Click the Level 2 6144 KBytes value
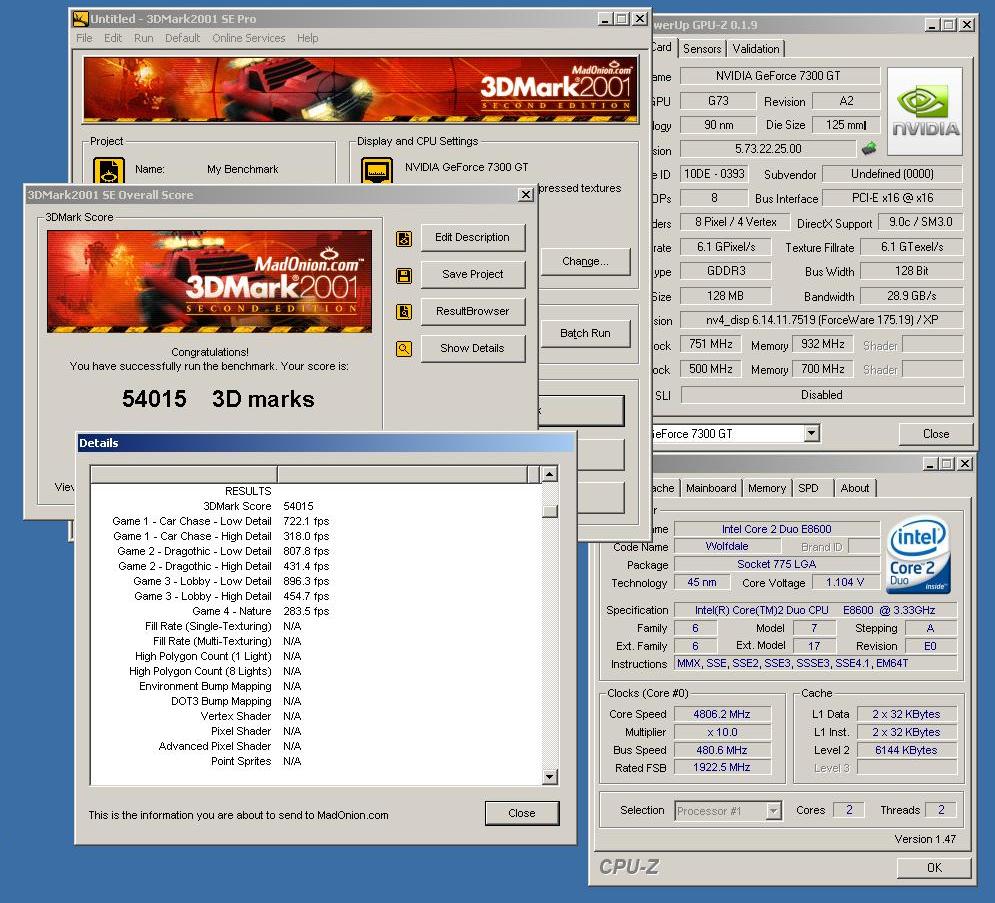Image resolution: width=995 pixels, height=903 pixels. [906, 749]
